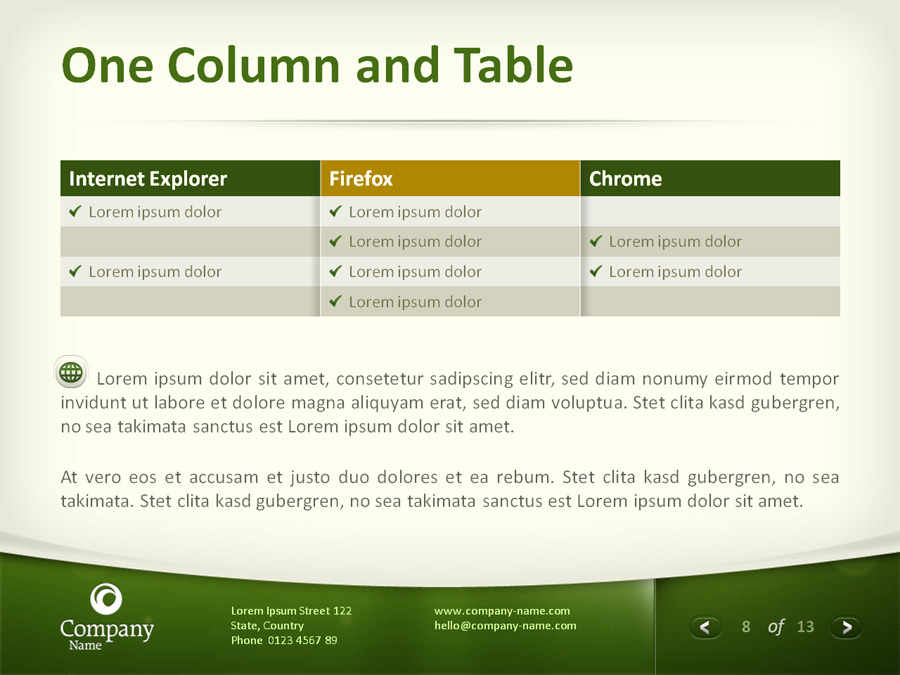This screenshot has height=675, width=900.
Task: Click the swirl logo above Company Name
Action: pyautogui.click(x=106, y=599)
